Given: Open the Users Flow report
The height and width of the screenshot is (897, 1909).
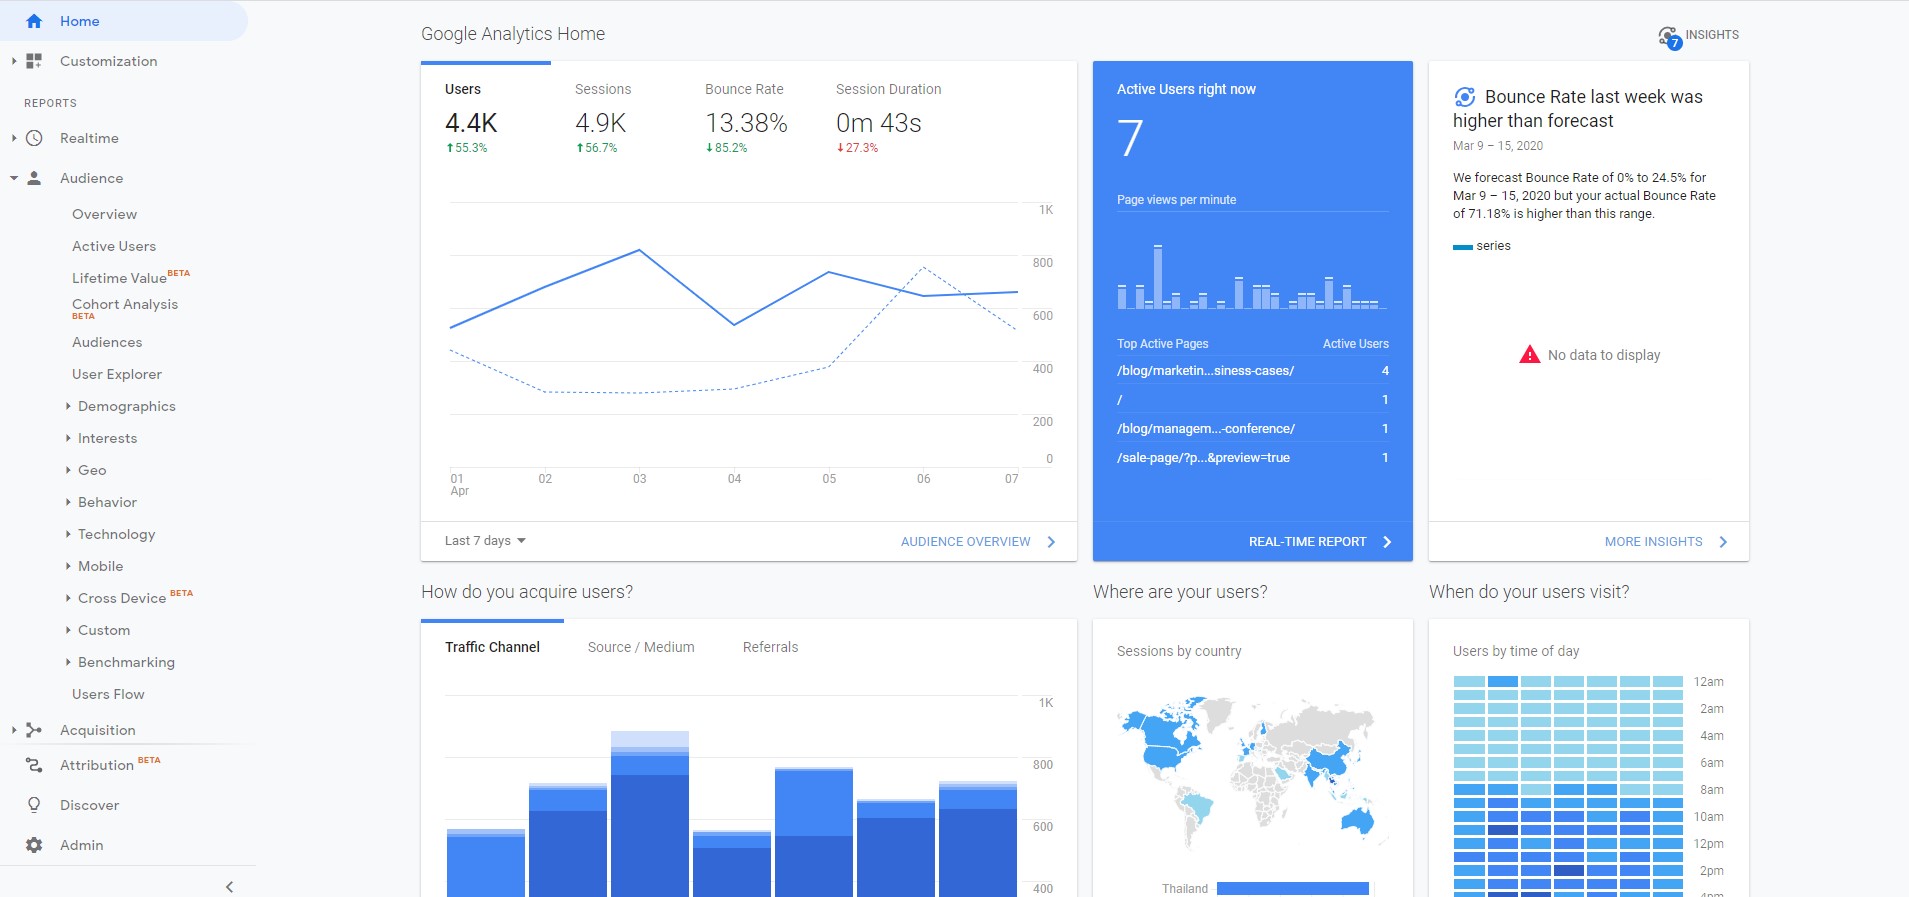Looking at the screenshot, I should [x=108, y=694].
